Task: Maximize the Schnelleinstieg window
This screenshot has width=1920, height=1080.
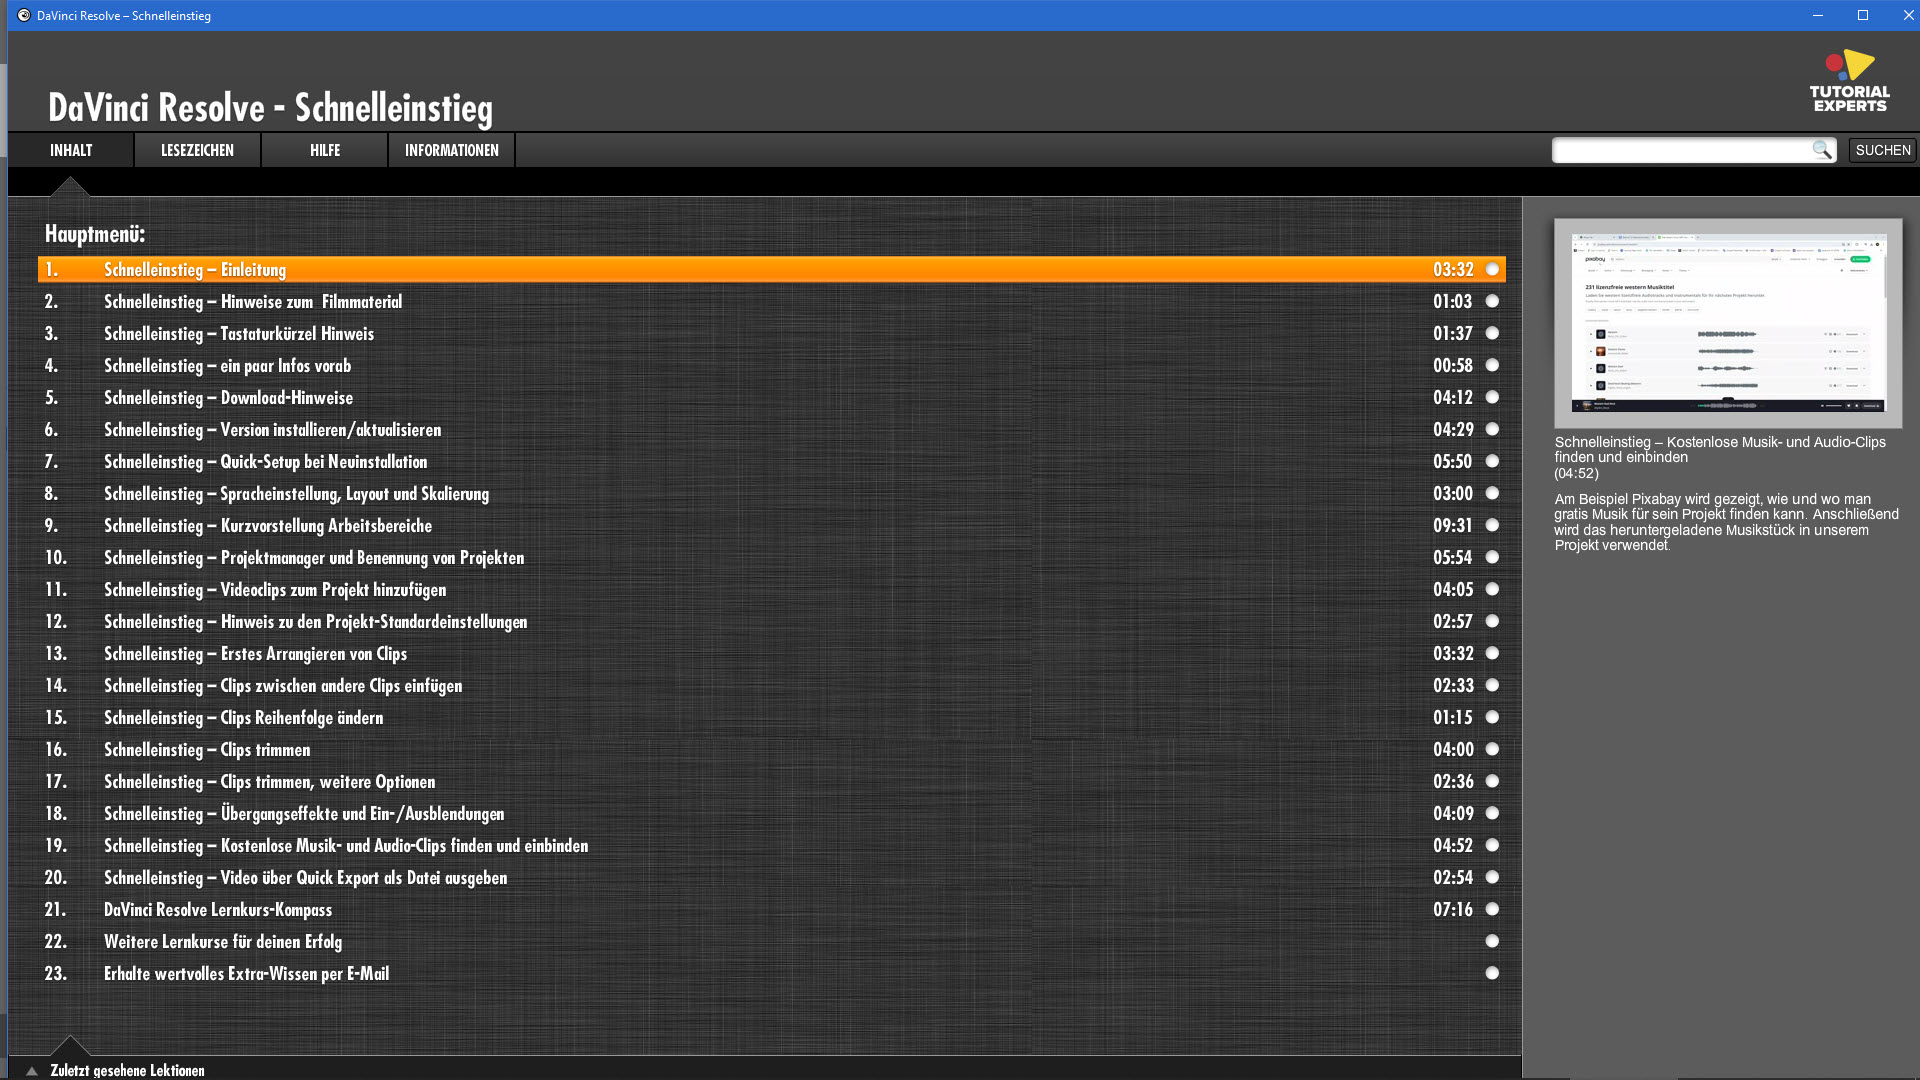Action: [x=1862, y=15]
